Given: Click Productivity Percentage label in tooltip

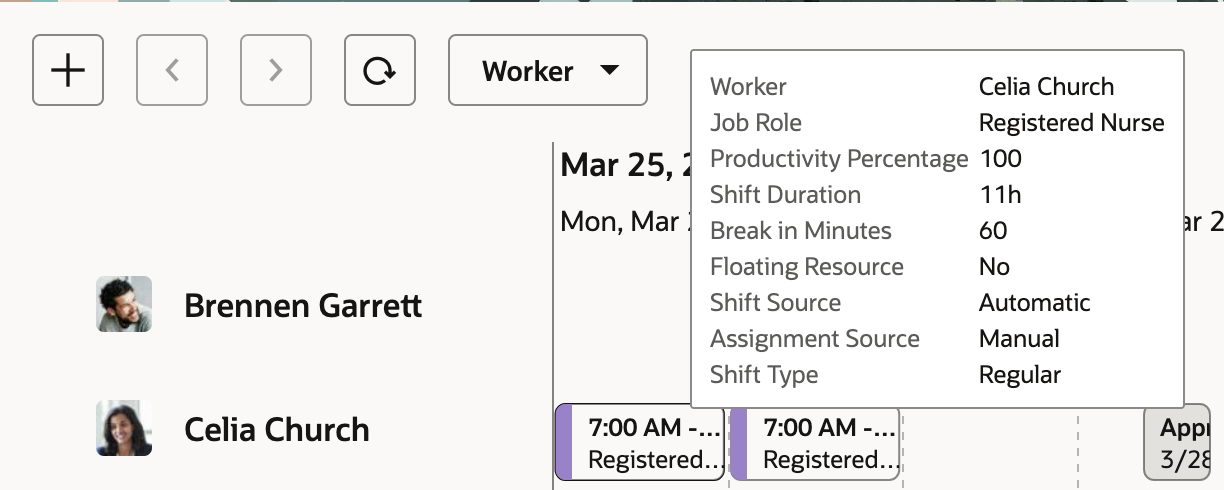Looking at the screenshot, I should (839, 159).
